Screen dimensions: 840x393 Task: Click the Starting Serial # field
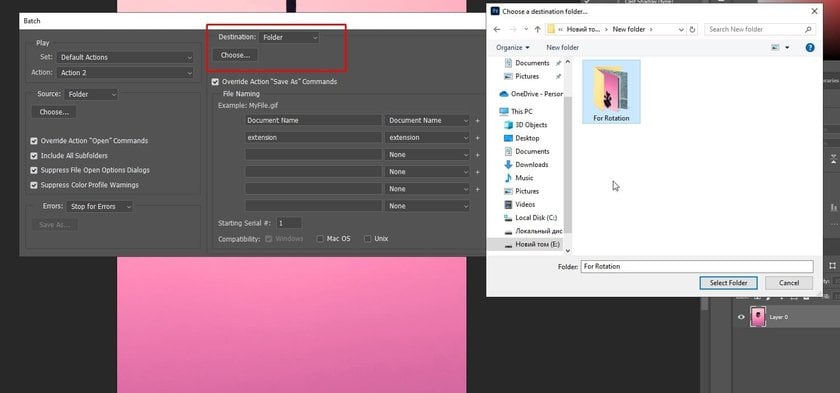[289, 223]
